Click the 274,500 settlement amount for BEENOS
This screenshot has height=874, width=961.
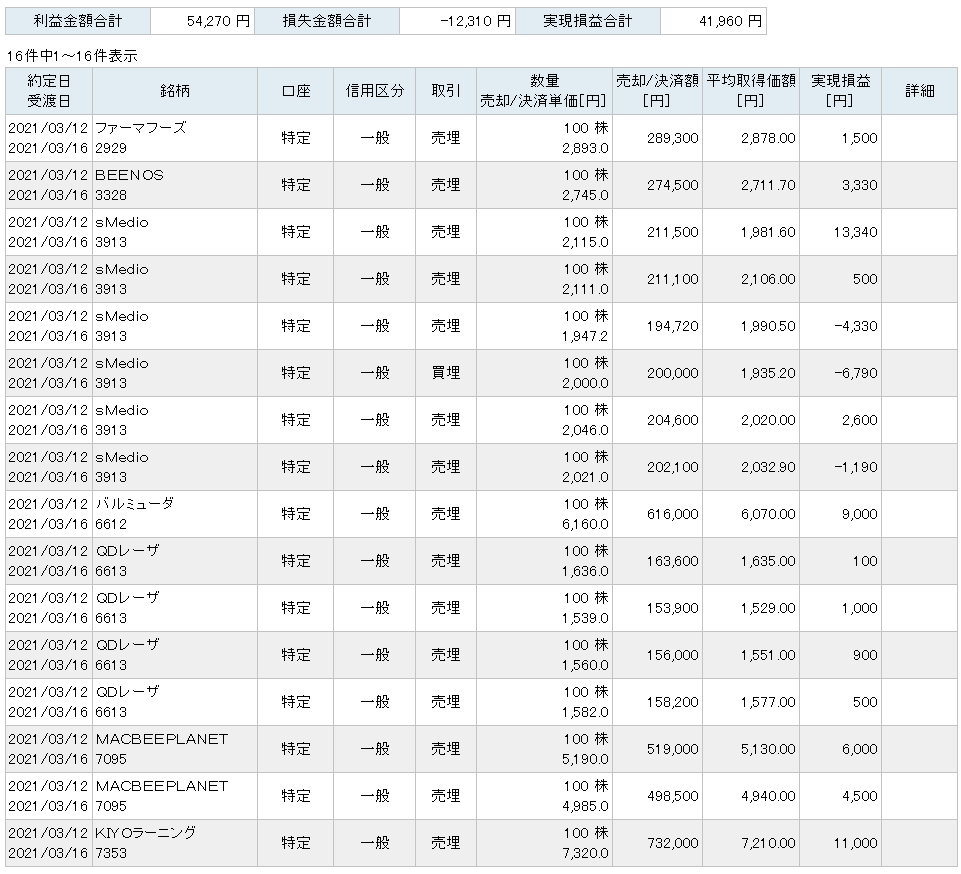pyautogui.click(x=672, y=185)
